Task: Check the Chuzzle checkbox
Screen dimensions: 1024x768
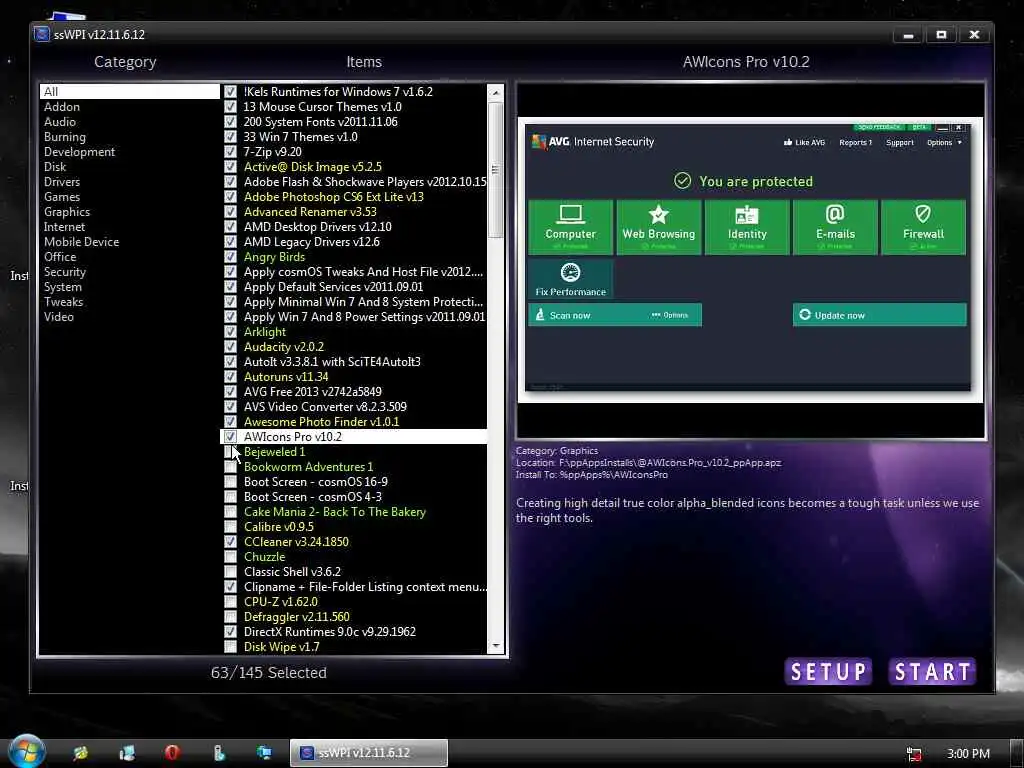Action: pos(231,556)
